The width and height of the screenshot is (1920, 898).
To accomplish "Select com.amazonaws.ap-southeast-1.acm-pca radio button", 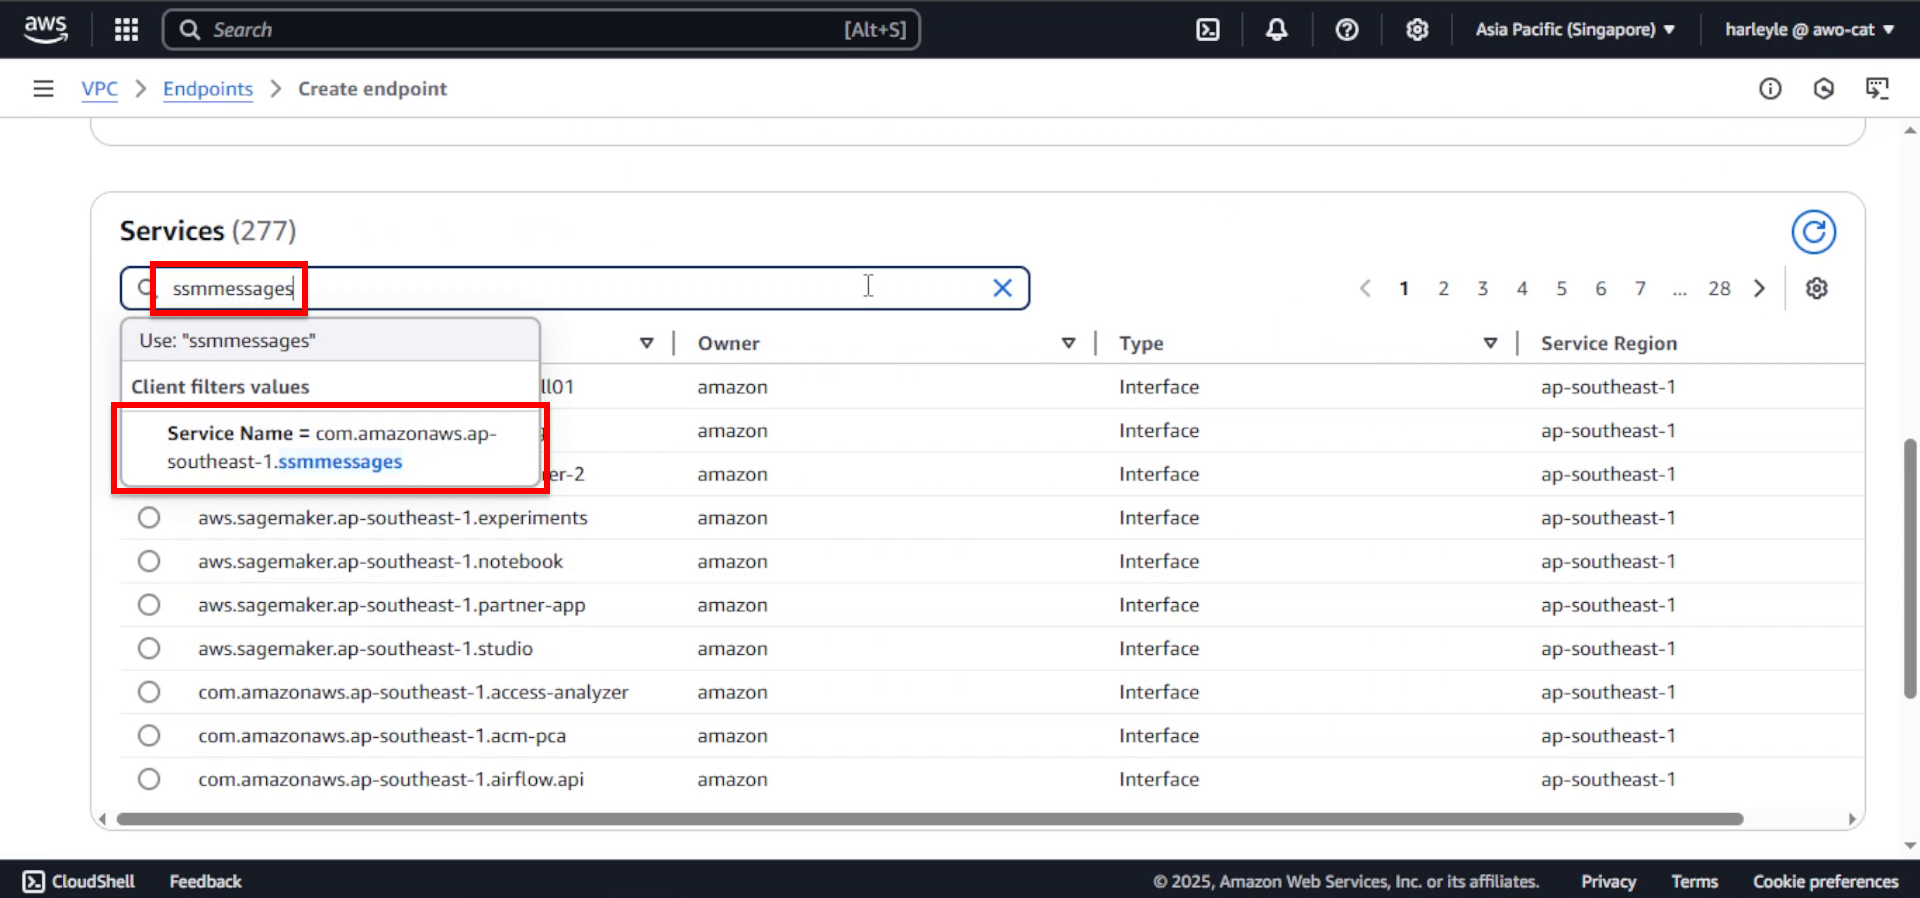I will click(x=149, y=736).
